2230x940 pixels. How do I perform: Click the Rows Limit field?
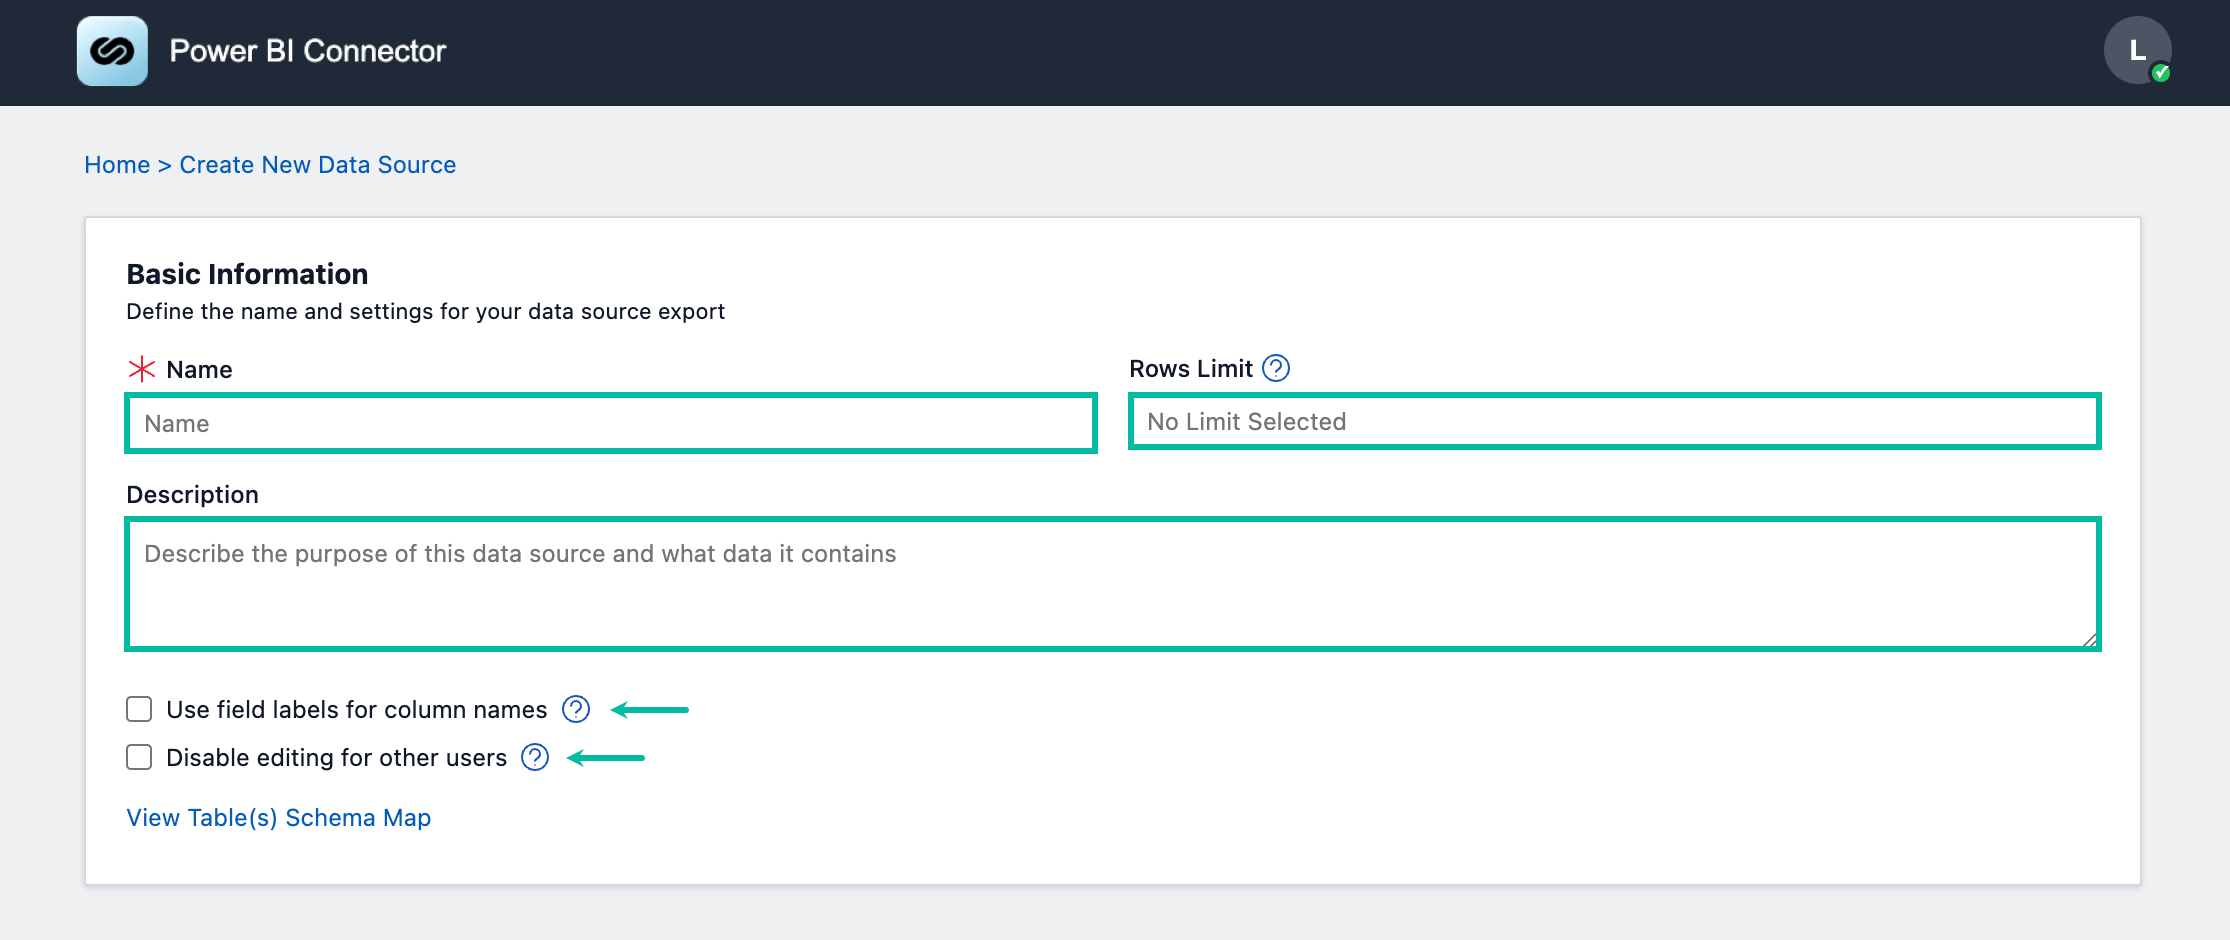[x=1615, y=422]
